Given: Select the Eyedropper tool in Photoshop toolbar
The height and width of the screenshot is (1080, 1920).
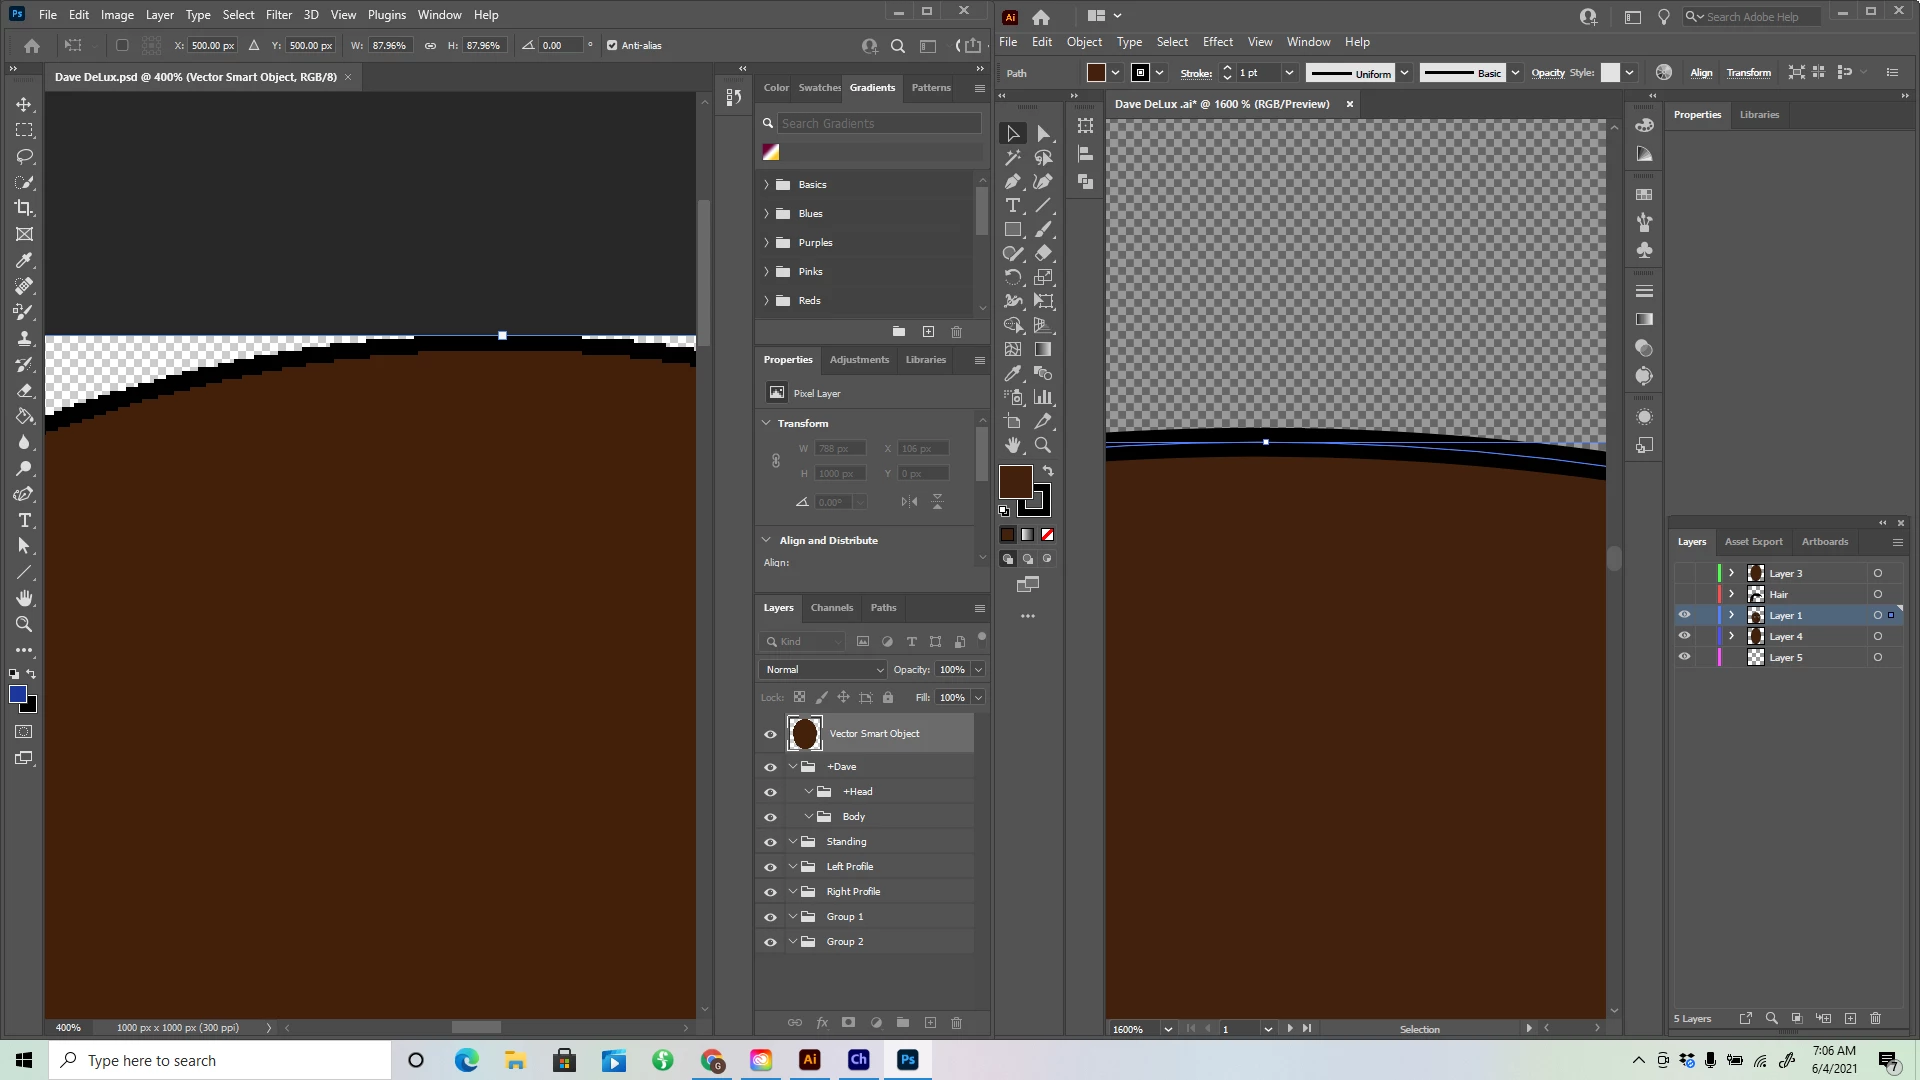Looking at the screenshot, I should (x=25, y=260).
